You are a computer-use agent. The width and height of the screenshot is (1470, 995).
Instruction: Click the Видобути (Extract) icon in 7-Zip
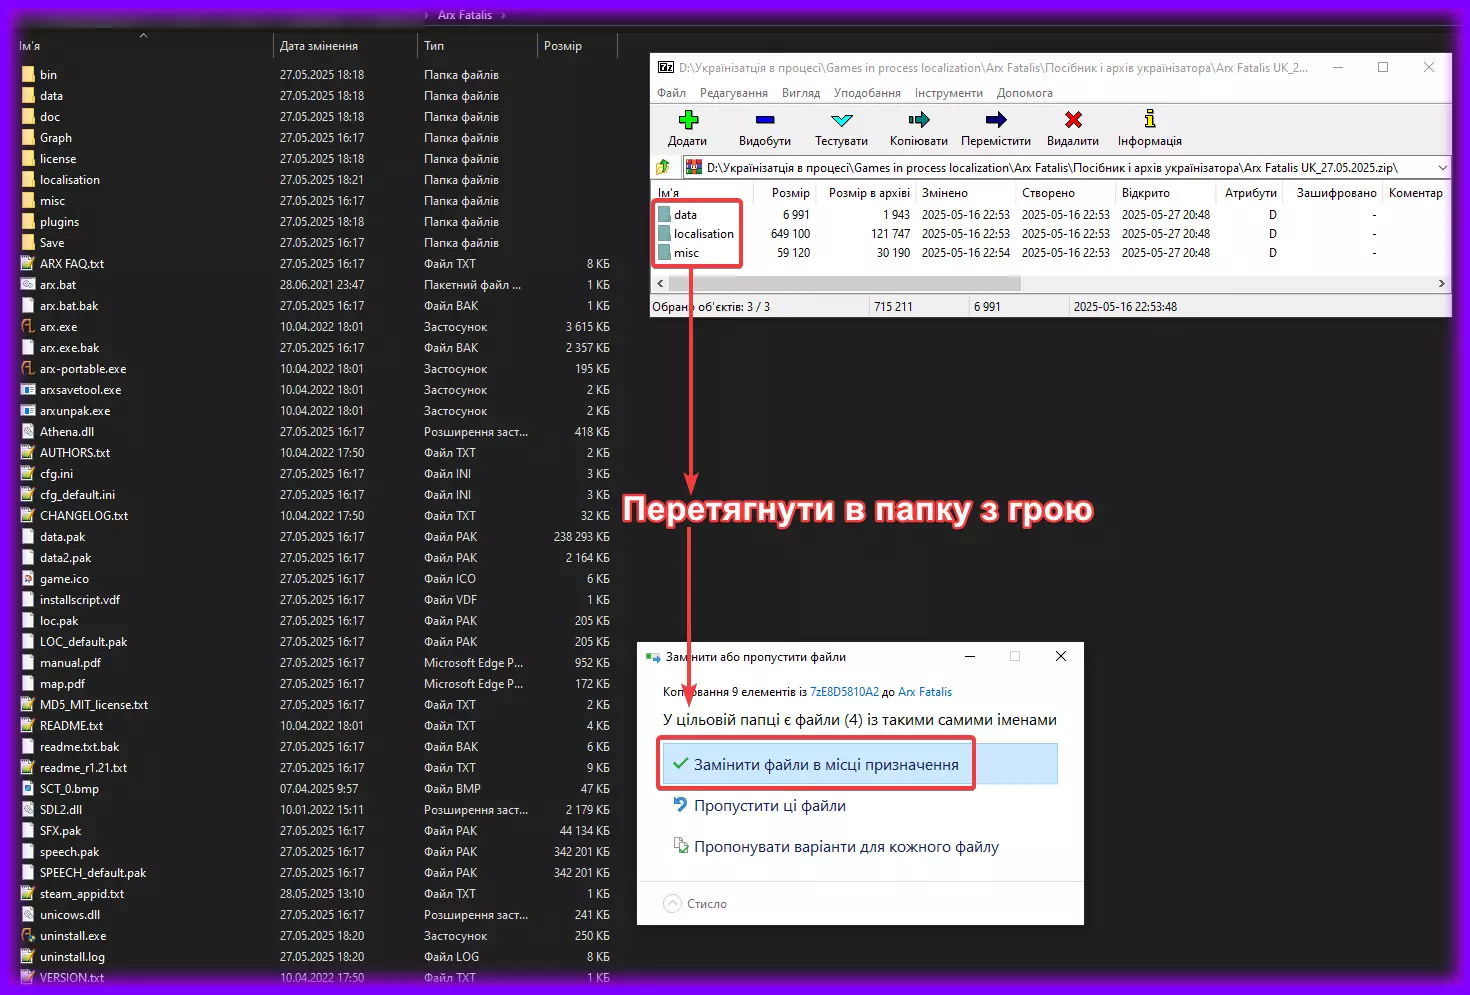pos(765,120)
